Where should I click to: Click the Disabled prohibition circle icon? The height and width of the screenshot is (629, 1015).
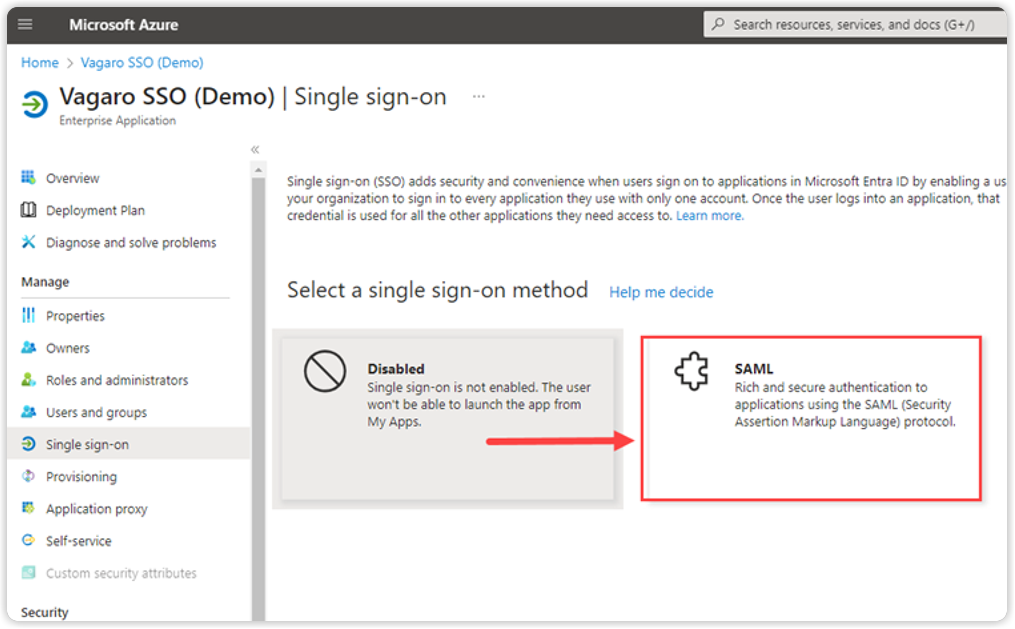click(x=325, y=371)
